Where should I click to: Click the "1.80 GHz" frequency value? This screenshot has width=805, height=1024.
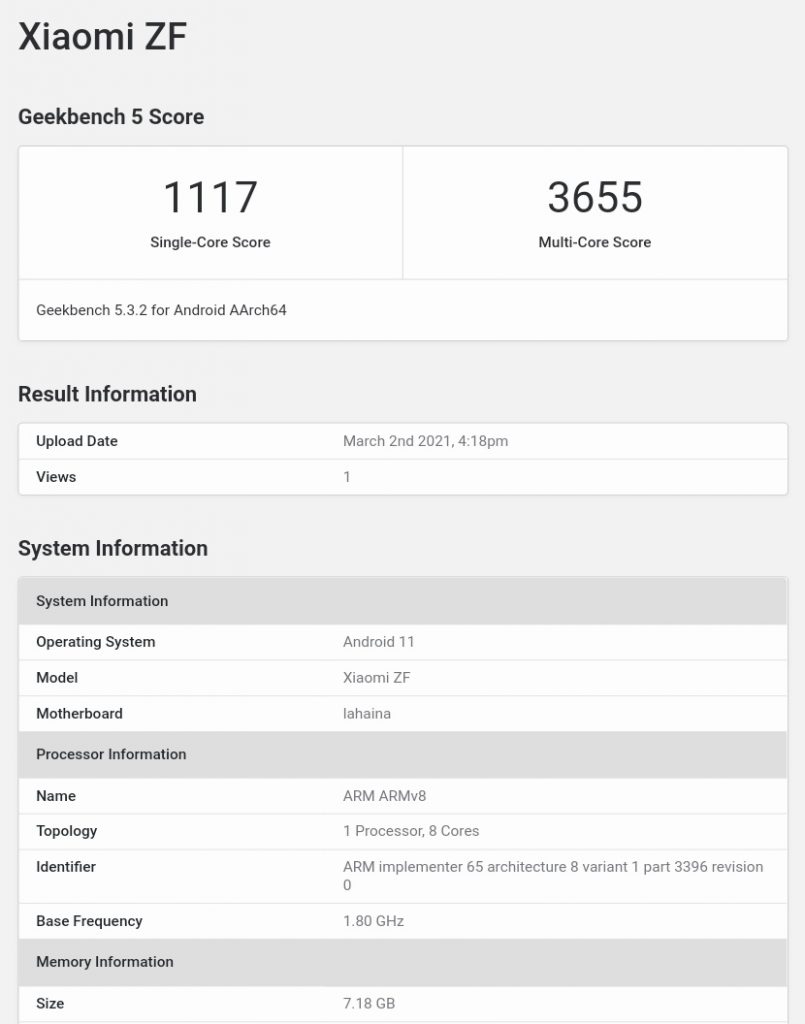pos(373,921)
